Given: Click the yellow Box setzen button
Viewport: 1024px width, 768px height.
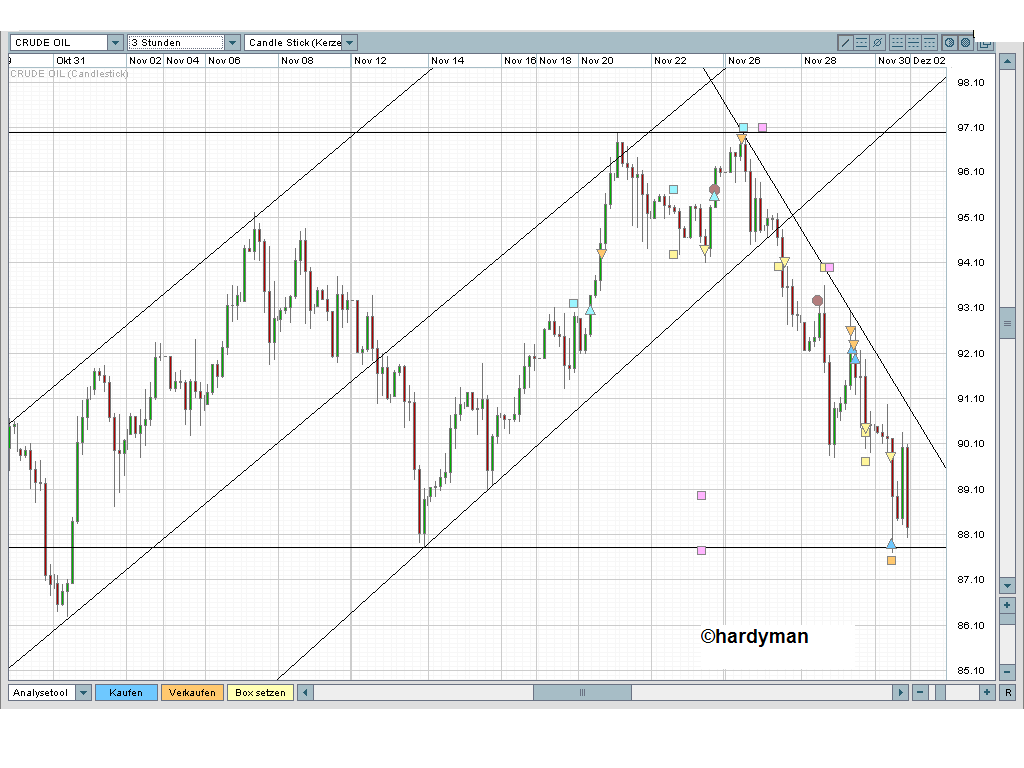Looking at the screenshot, I should pos(260,692).
